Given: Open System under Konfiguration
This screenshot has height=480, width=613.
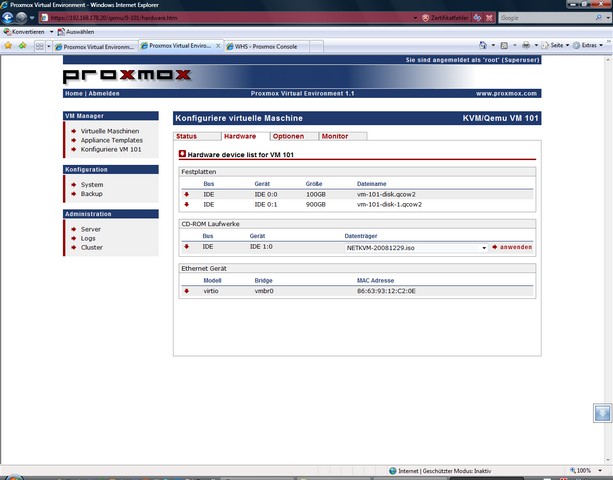Looking at the screenshot, I should (x=92, y=184).
